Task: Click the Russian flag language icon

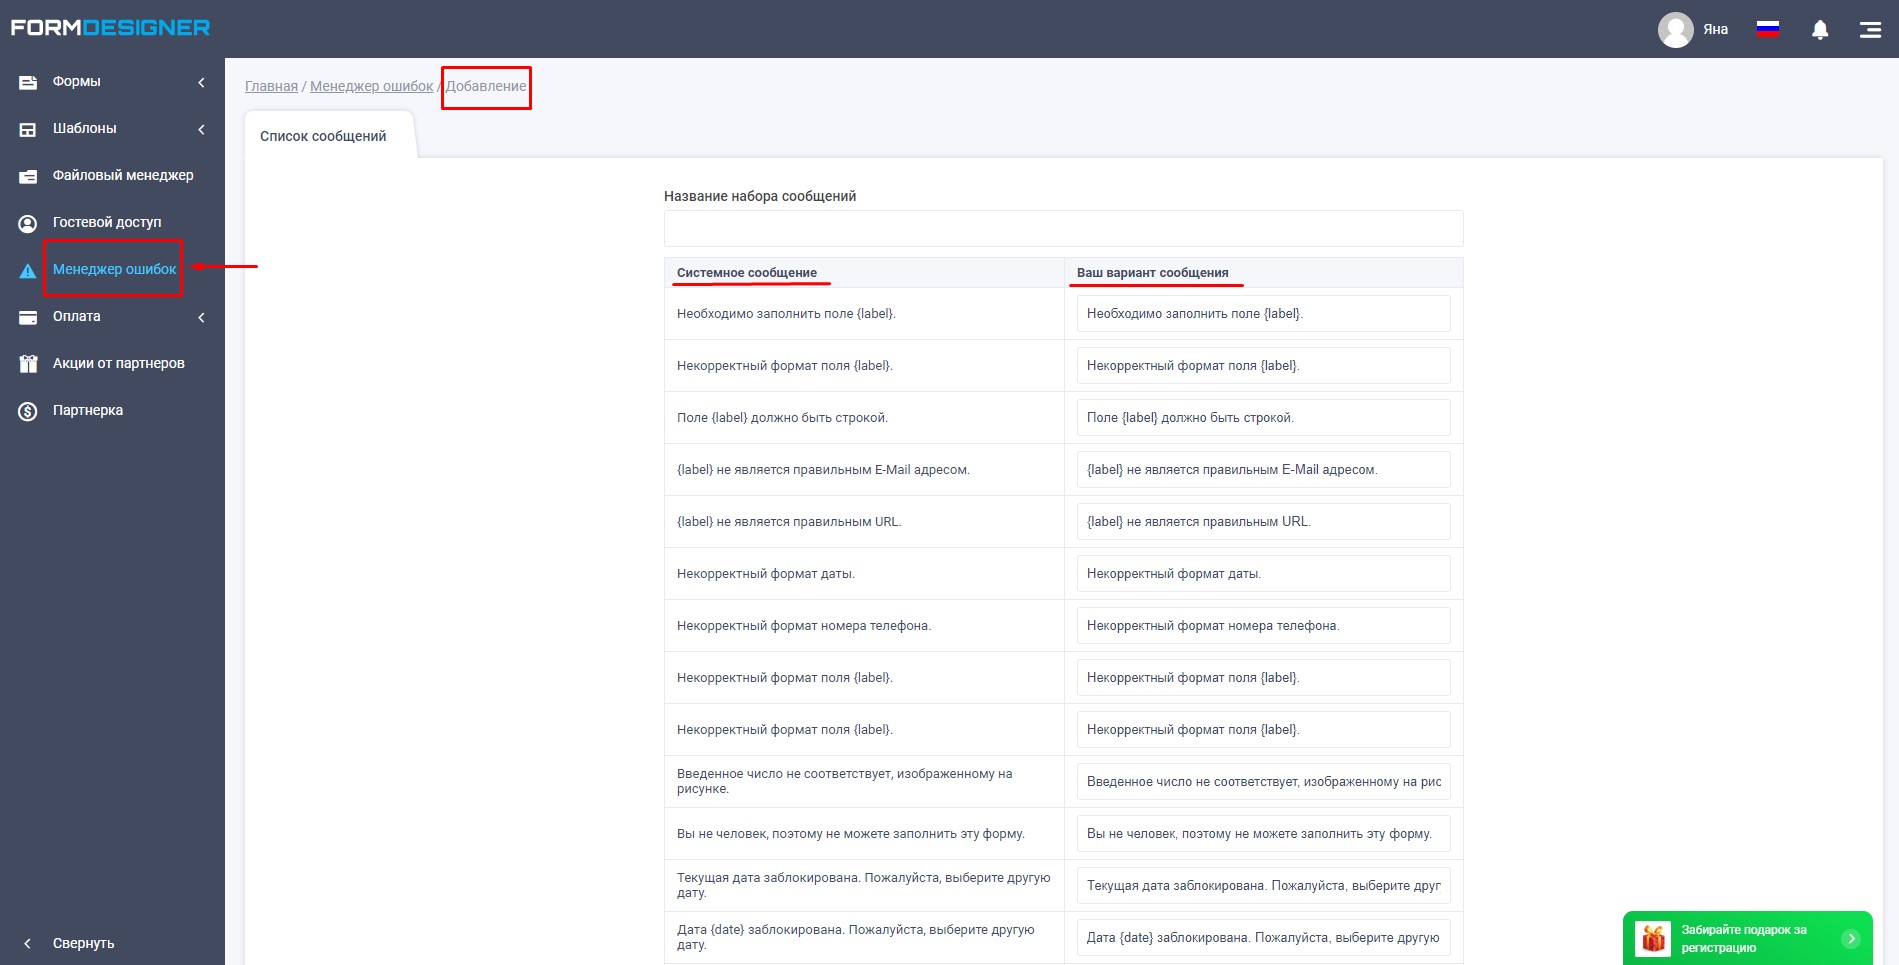Action: click(x=1768, y=29)
